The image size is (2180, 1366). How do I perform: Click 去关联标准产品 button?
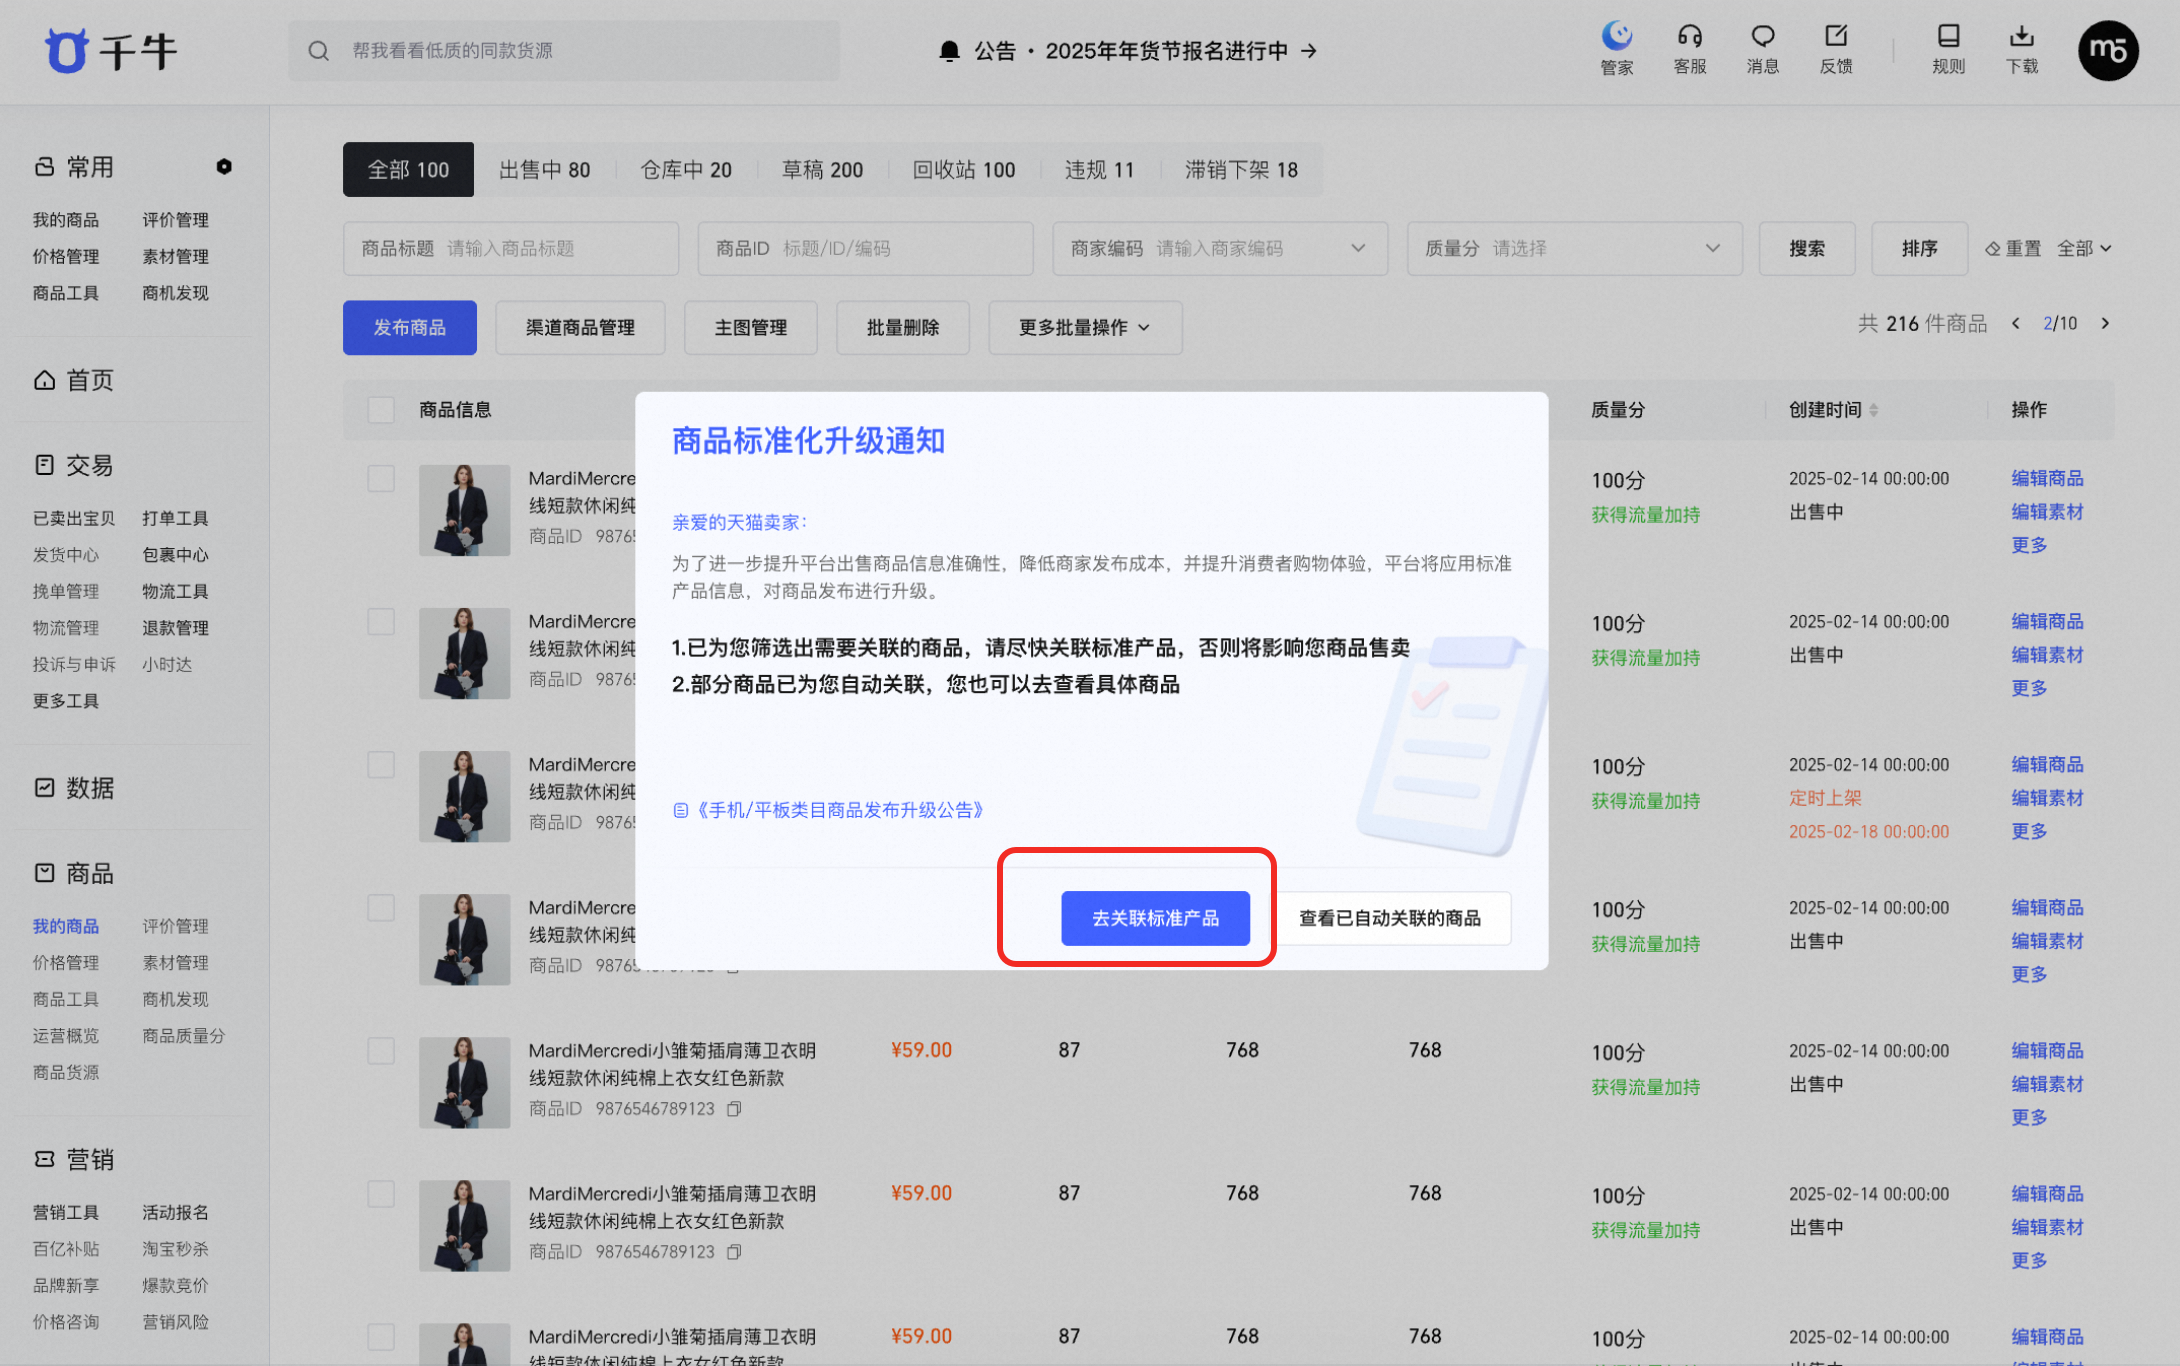[x=1155, y=918]
